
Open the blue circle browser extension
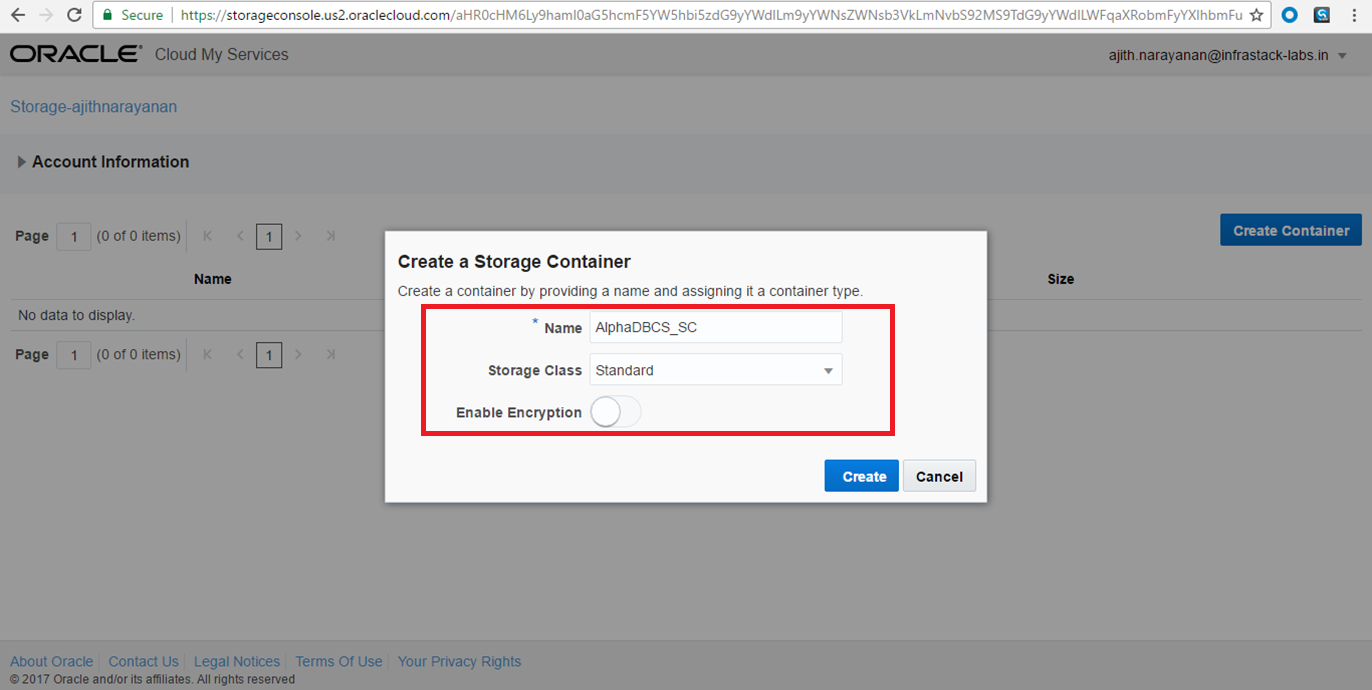(1290, 15)
